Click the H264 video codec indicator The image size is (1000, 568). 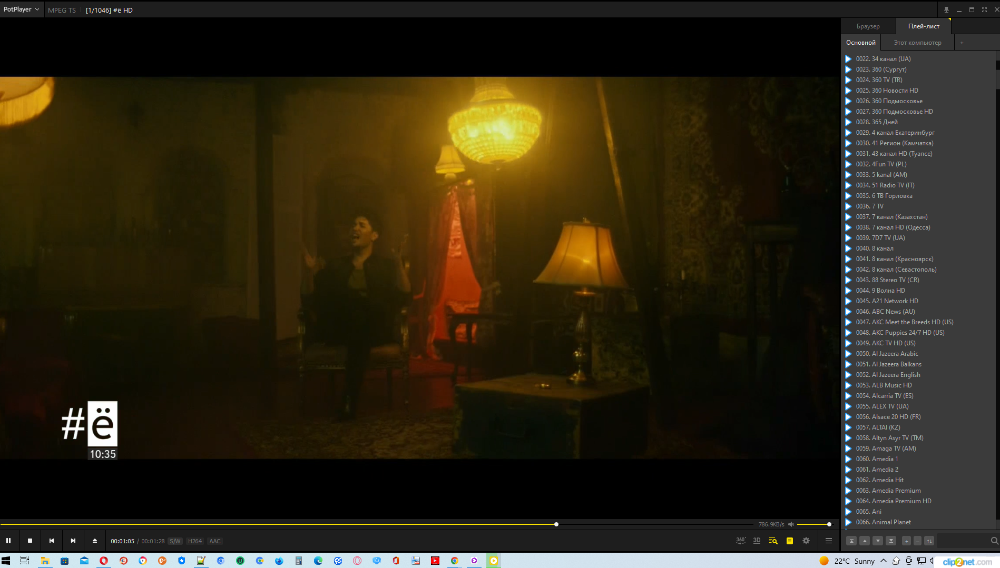[195, 541]
